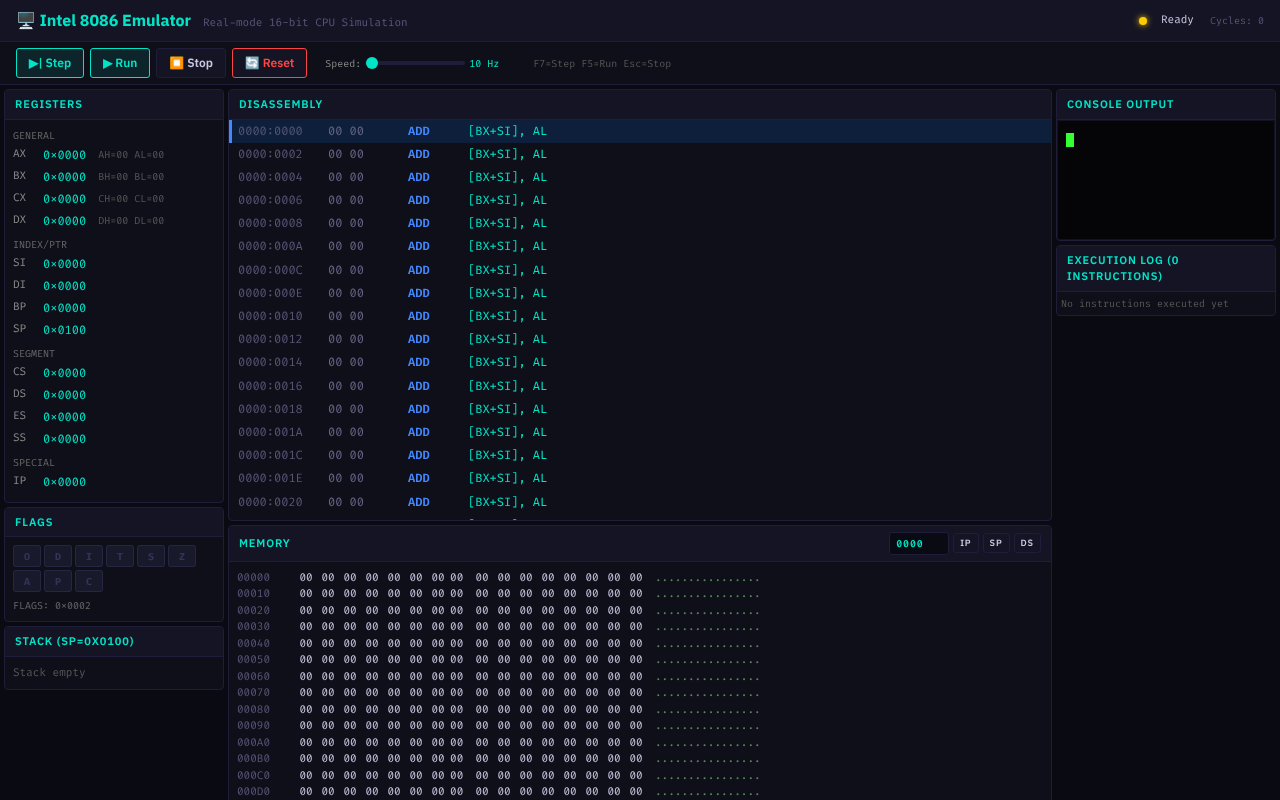
Task: Click the ES segment register value
Action: click(x=64, y=417)
